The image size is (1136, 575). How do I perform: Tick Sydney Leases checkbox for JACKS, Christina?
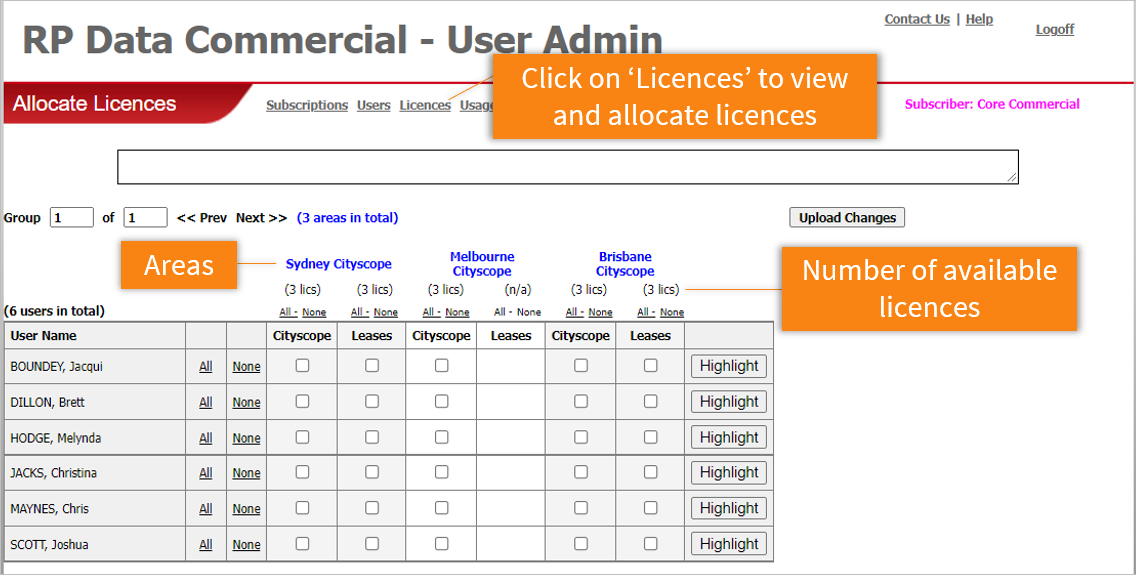coord(372,472)
